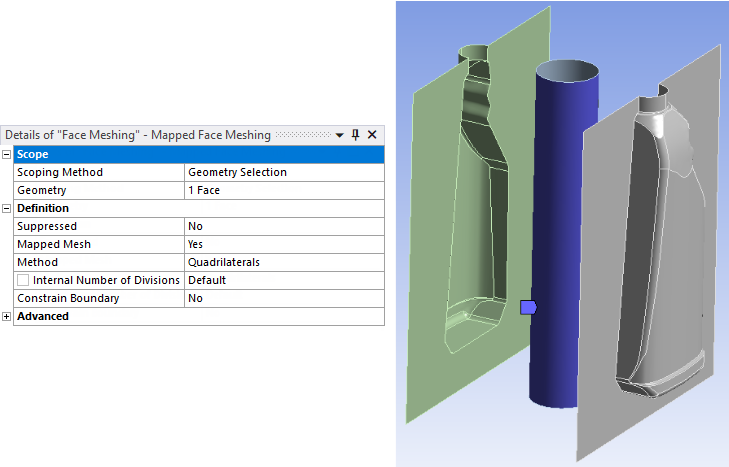Click the Mapped Mesh label
Screen dimensions: 729x467
54,244
